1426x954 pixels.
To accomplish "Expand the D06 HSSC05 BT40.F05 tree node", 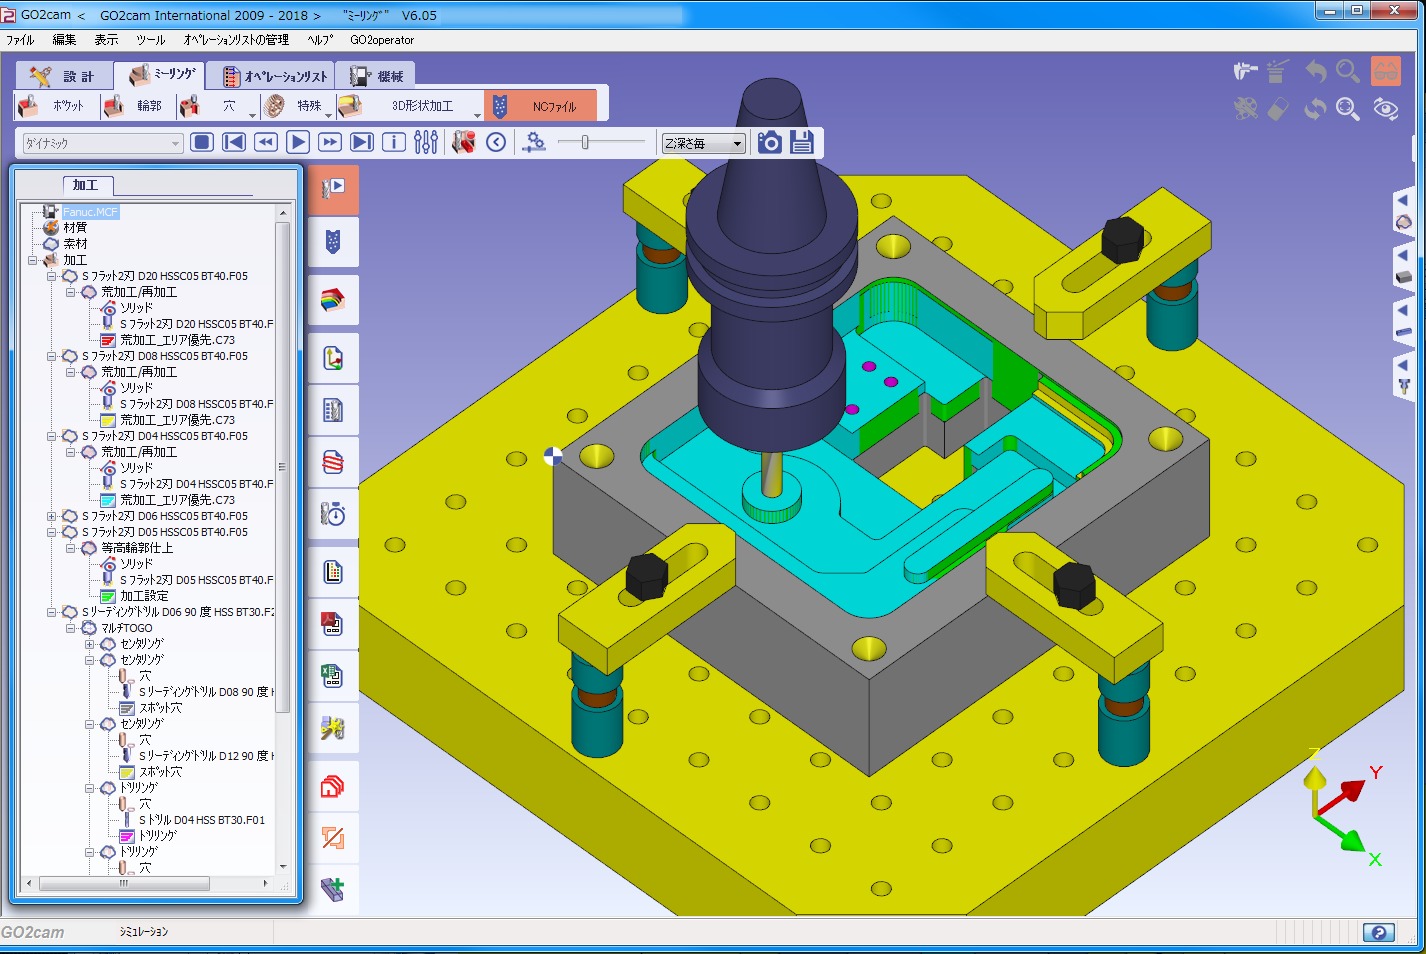I will 52,516.
